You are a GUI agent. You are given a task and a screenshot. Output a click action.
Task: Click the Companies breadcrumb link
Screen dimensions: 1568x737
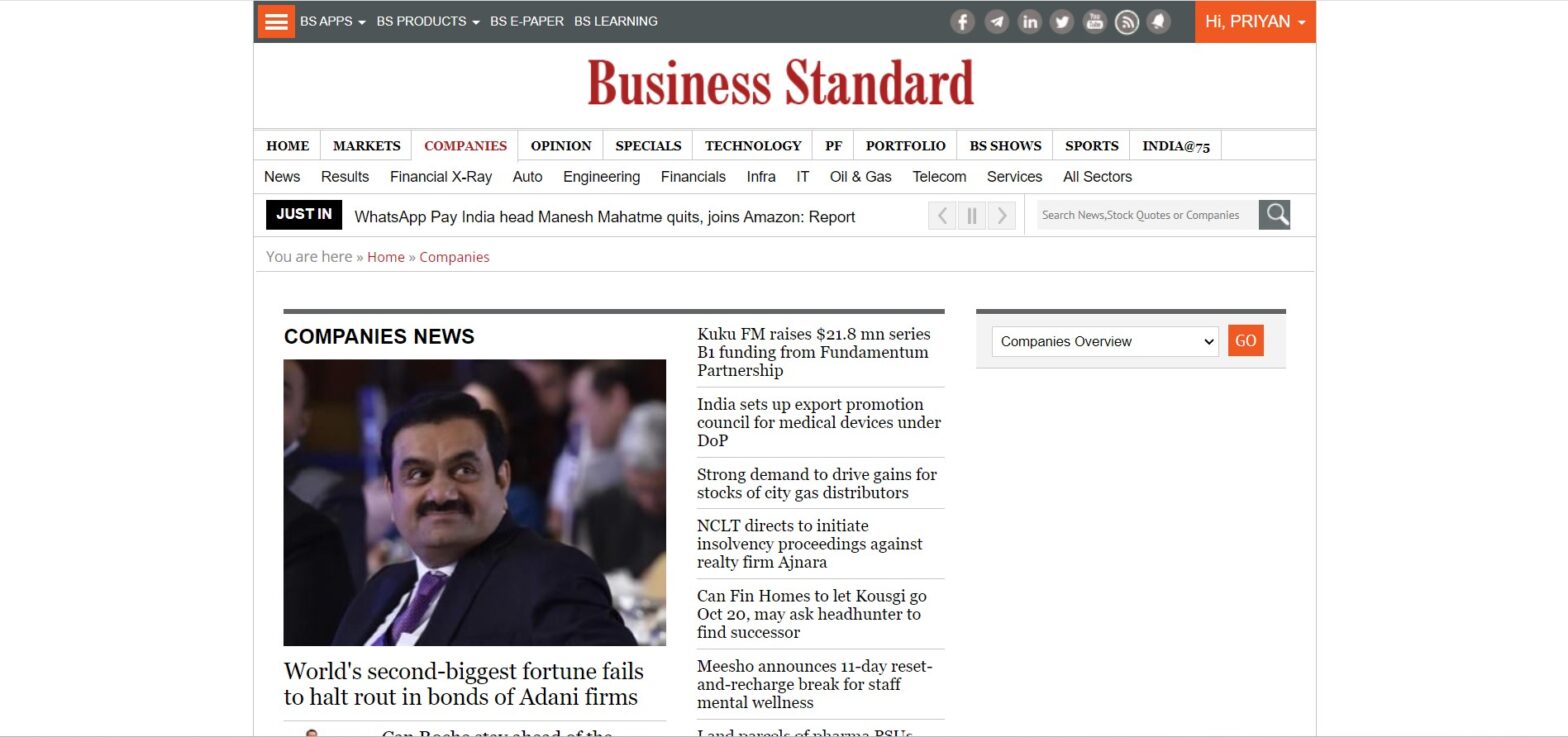(454, 257)
